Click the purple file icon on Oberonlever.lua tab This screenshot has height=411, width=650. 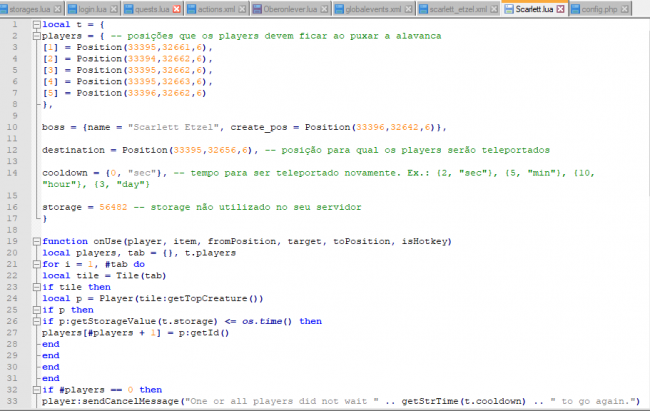pos(257,9)
